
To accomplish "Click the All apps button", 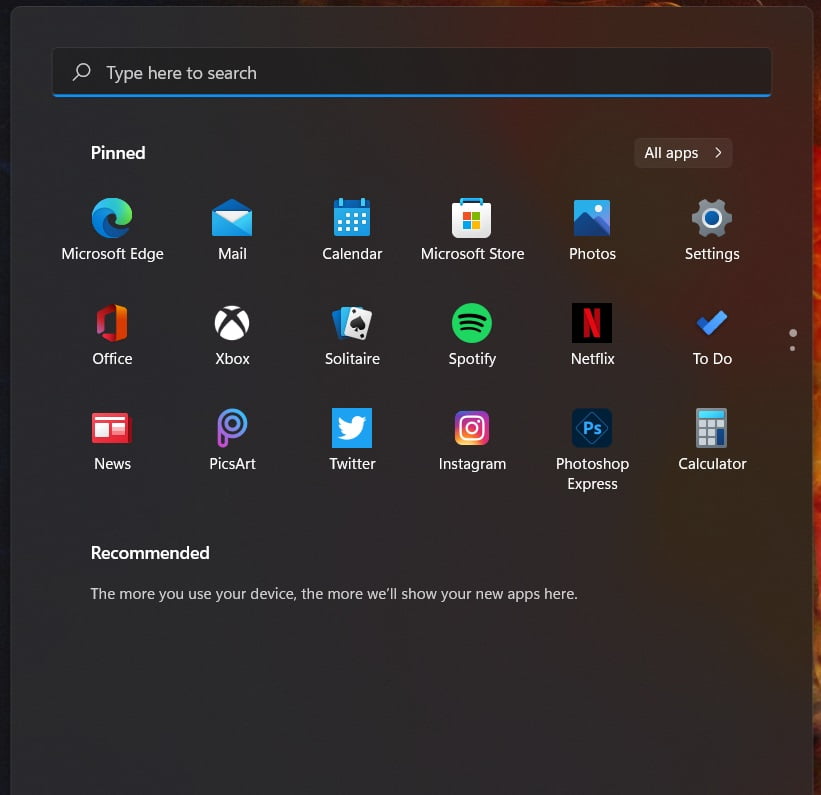I will tap(683, 153).
